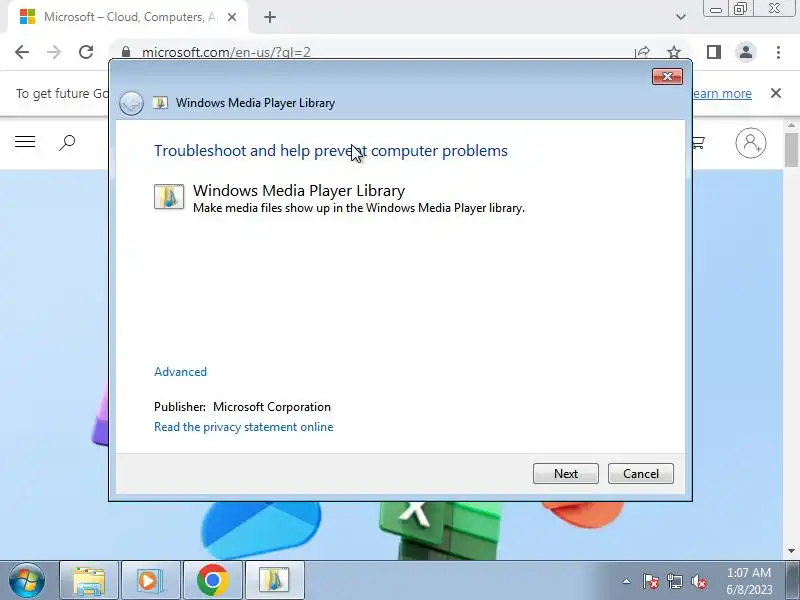Open the Microsoft shopping cart
Image resolution: width=800 pixels, height=600 pixels.
(x=698, y=142)
